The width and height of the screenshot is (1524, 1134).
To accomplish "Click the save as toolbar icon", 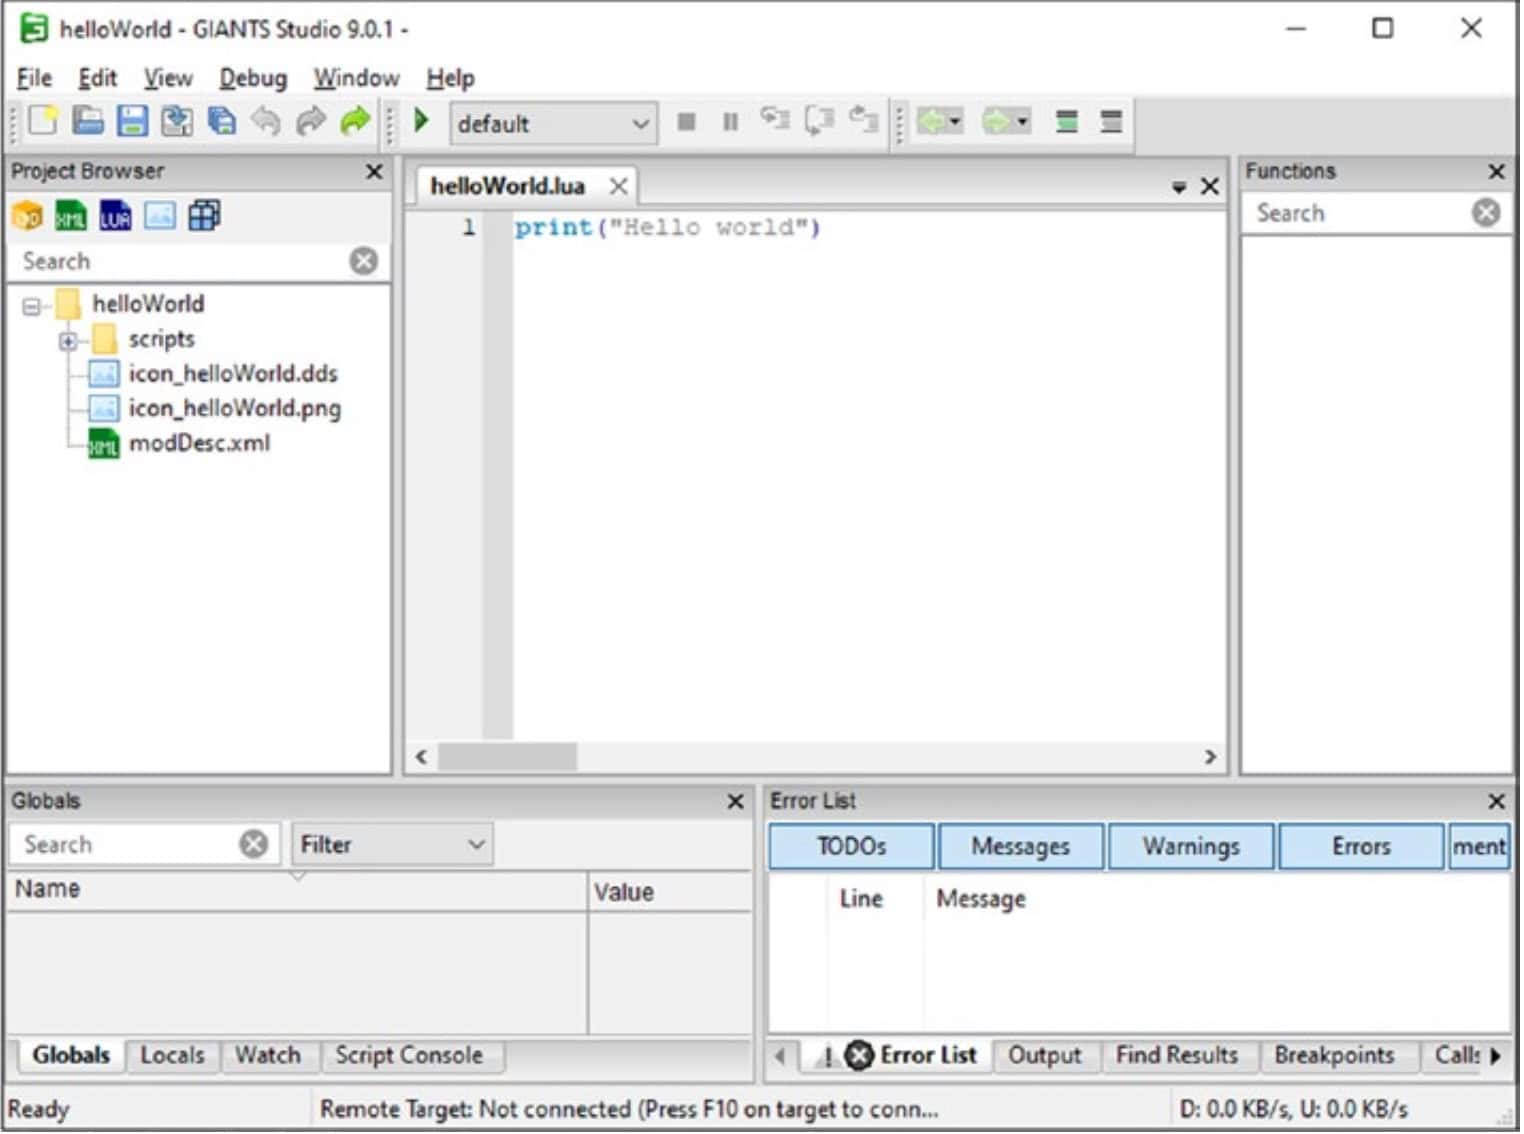I will (x=177, y=121).
